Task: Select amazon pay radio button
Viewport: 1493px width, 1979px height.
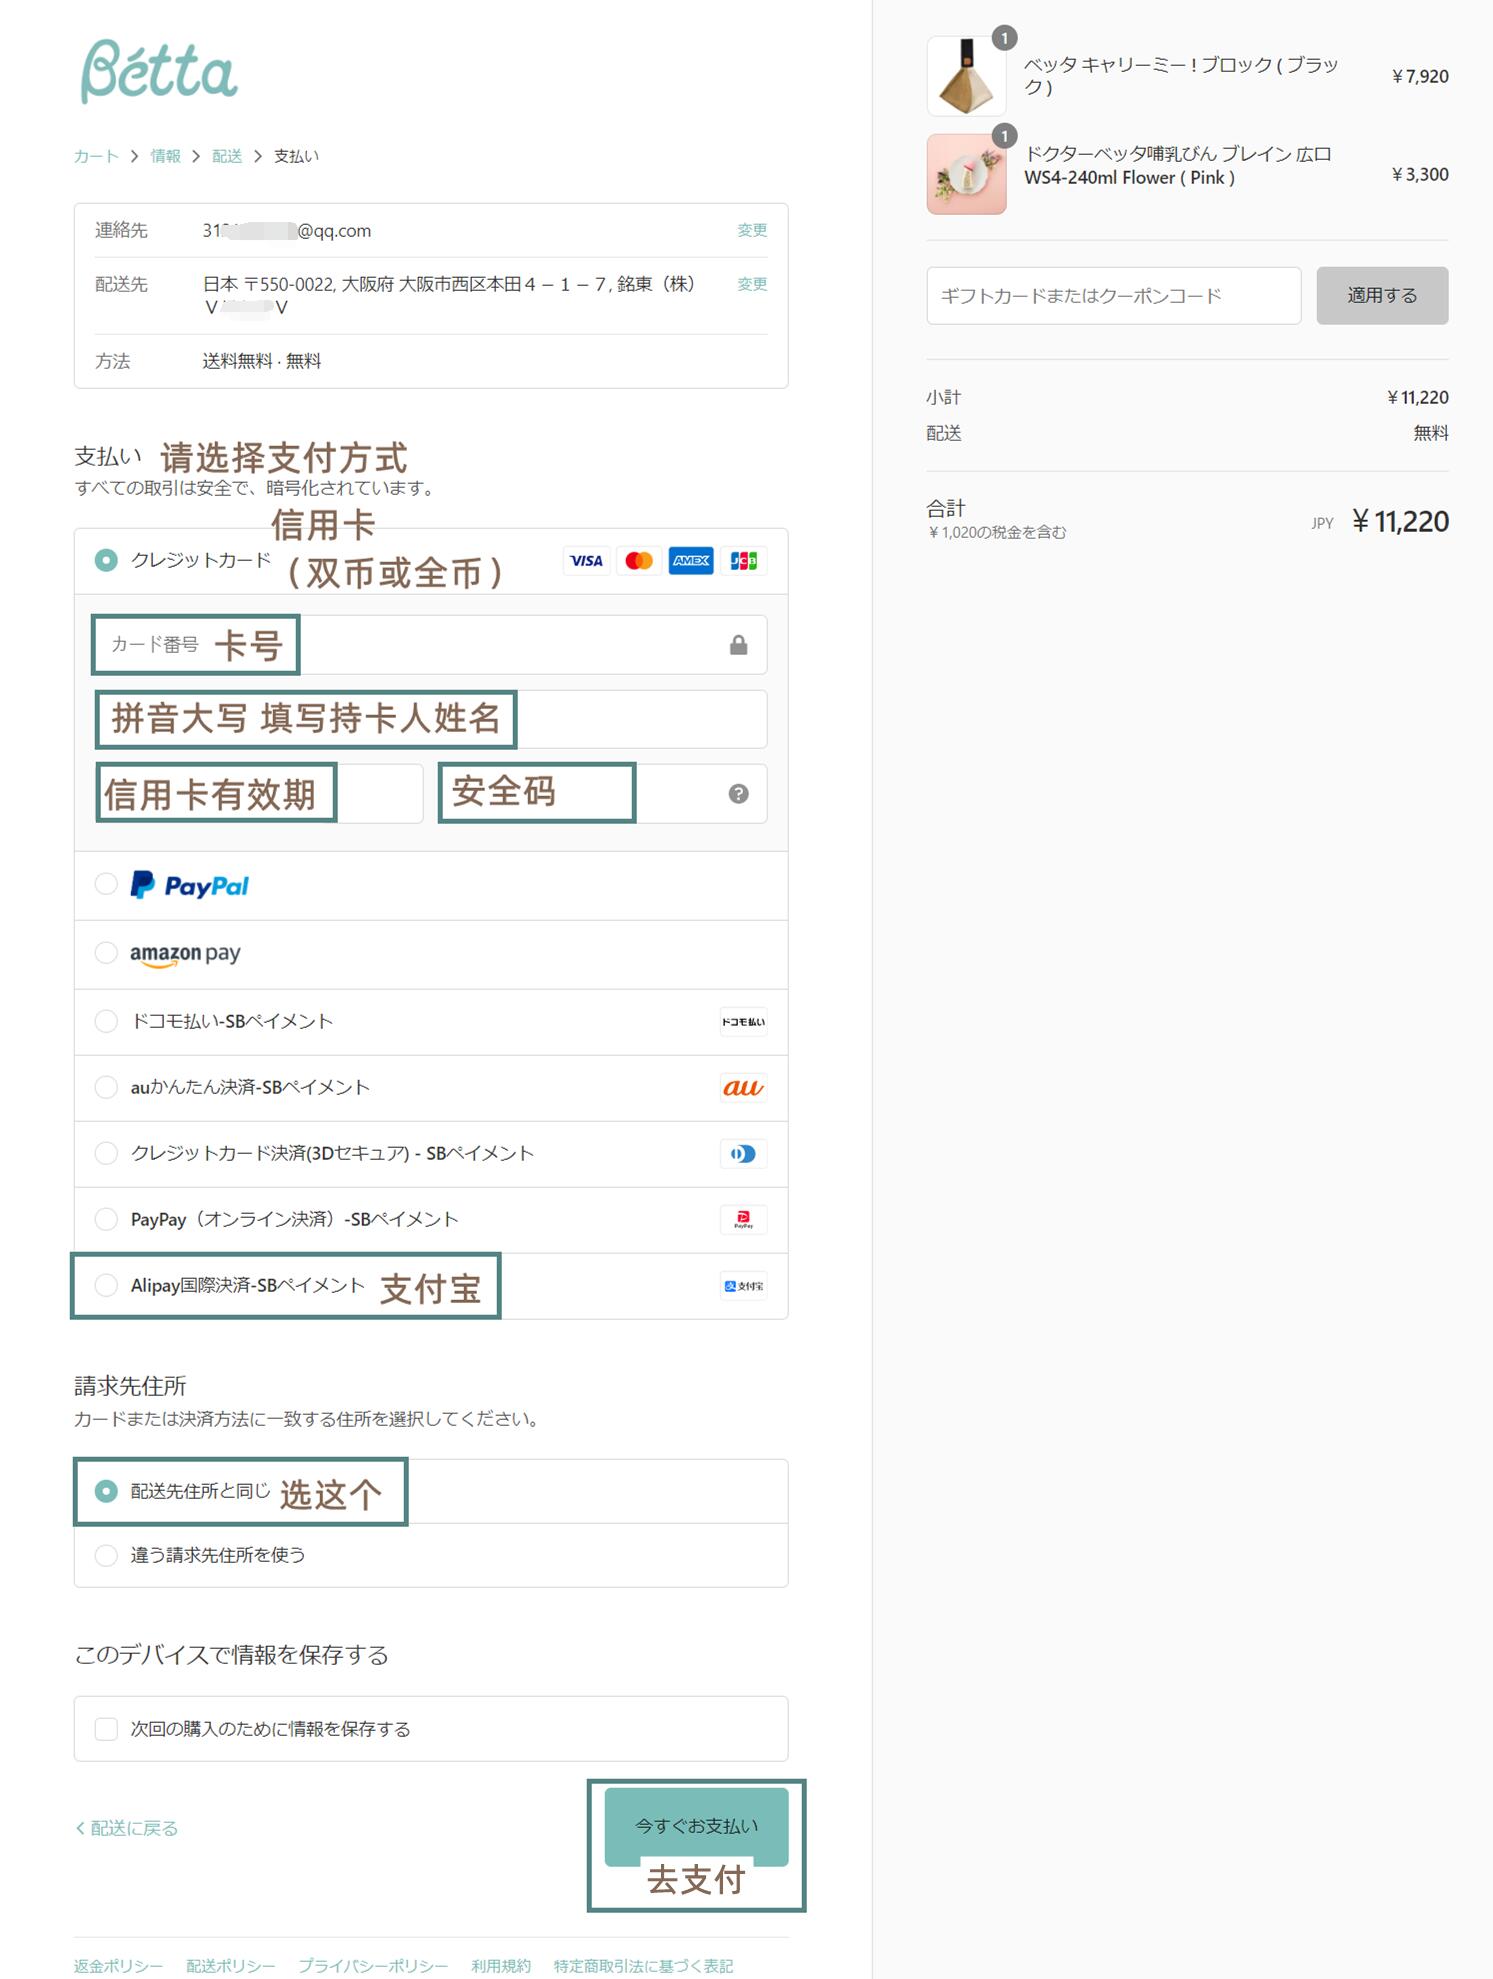Action: tap(106, 953)
